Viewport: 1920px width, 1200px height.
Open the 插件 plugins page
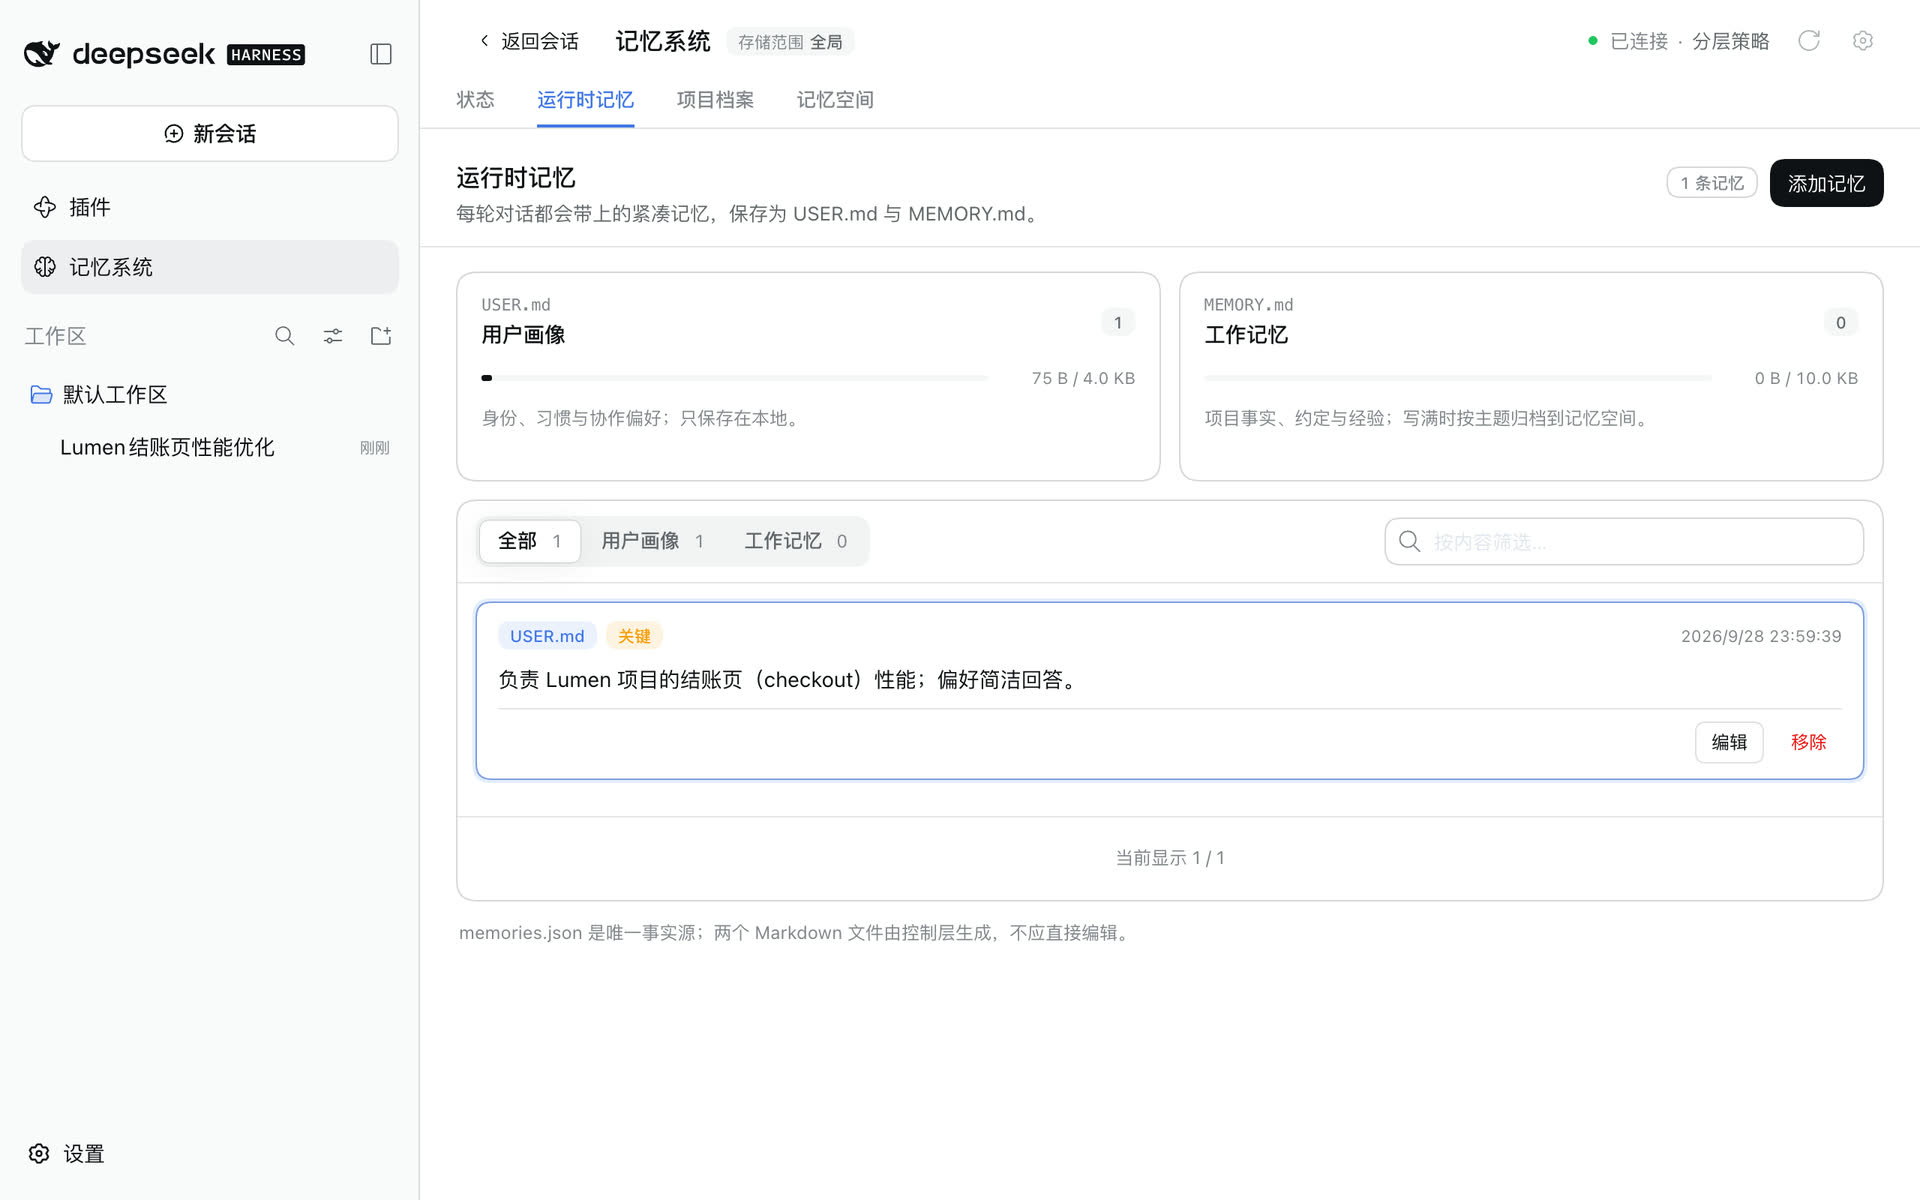(210, 207)
